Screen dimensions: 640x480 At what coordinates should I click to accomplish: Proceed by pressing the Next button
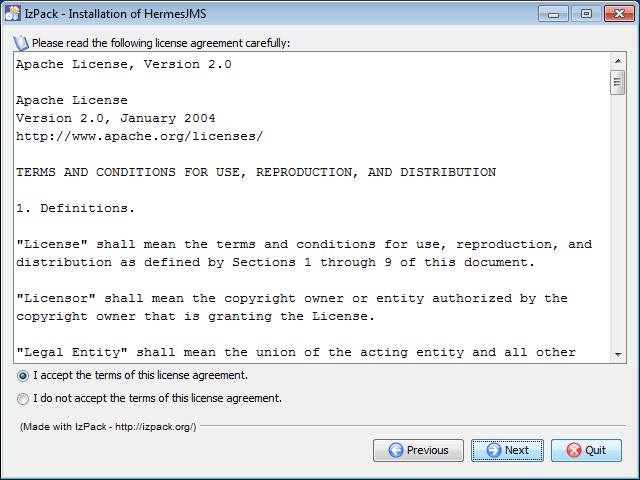(x=507, y=450)
